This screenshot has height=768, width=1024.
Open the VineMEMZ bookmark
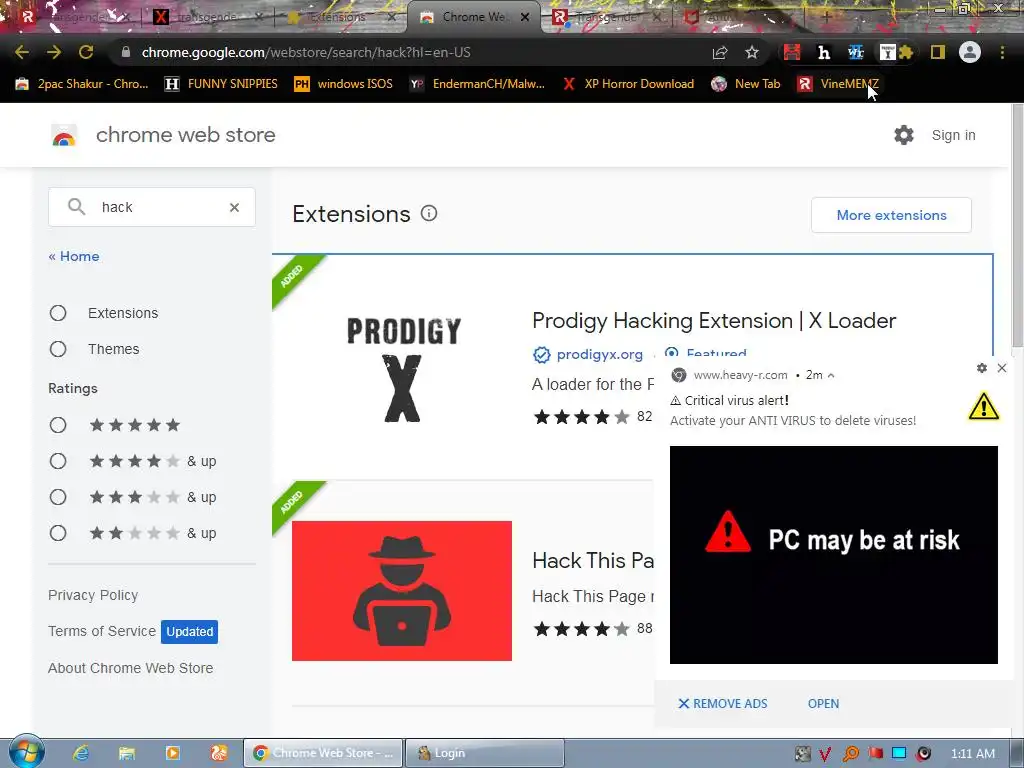pyautogui.click(x=838, y=84)
